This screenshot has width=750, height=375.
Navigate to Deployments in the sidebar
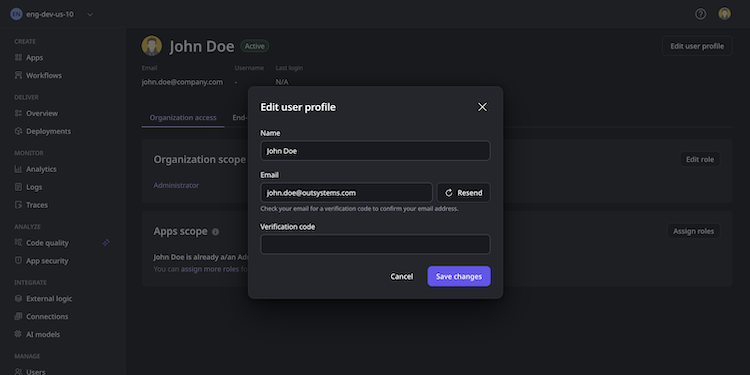pos(48,131)
